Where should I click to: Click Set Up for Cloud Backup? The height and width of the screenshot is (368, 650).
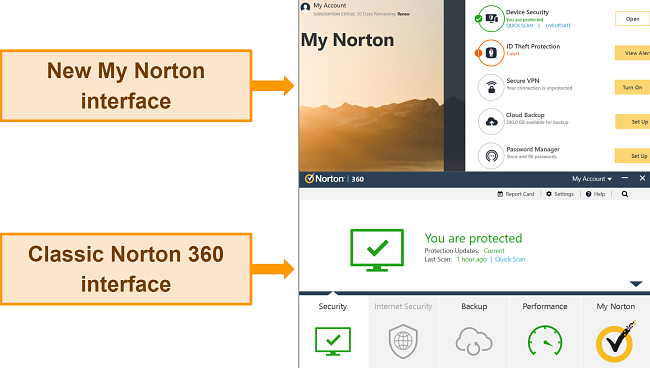click(632, 122)
